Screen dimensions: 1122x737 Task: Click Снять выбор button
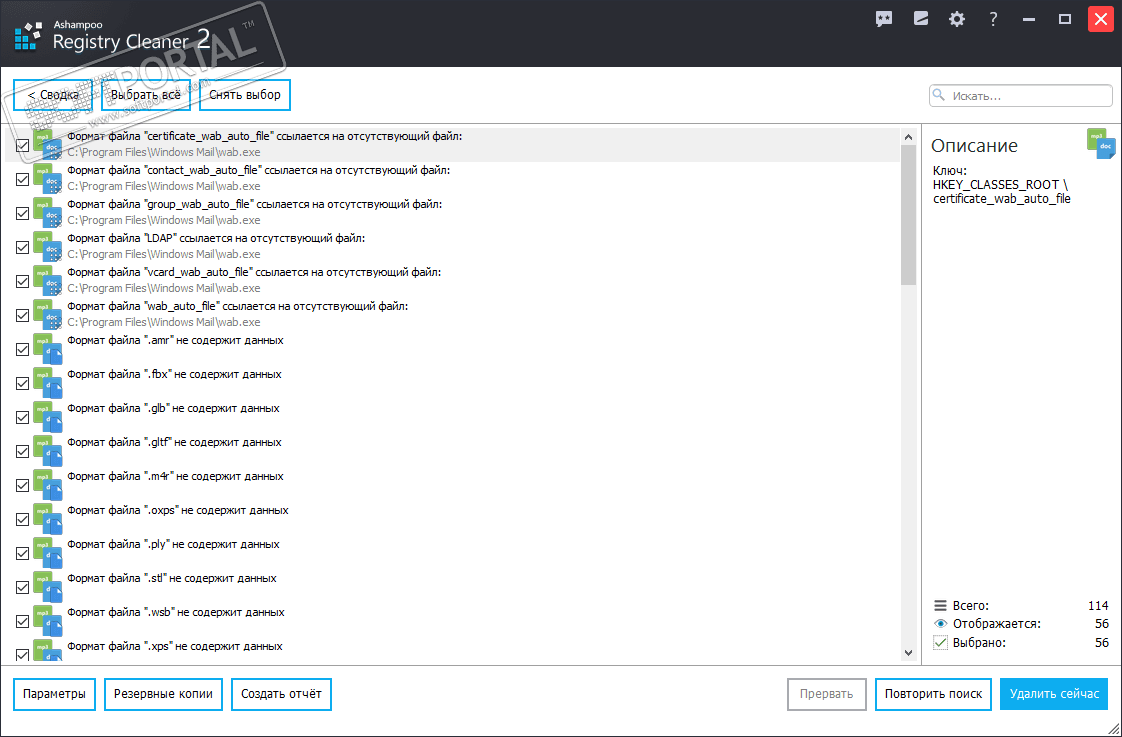(245, 95)
